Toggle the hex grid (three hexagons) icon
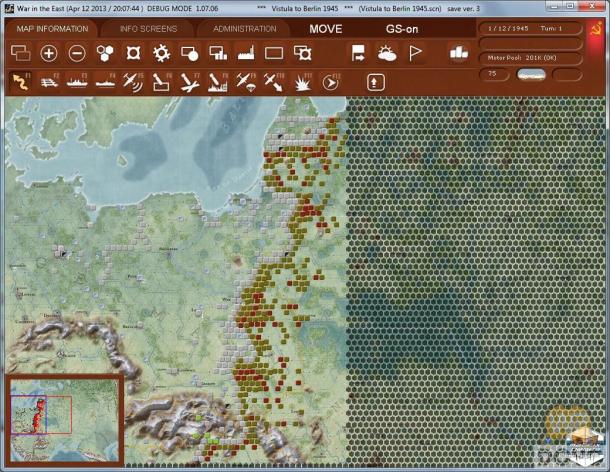Screen dimensions: 610x472 pos(105,53)
